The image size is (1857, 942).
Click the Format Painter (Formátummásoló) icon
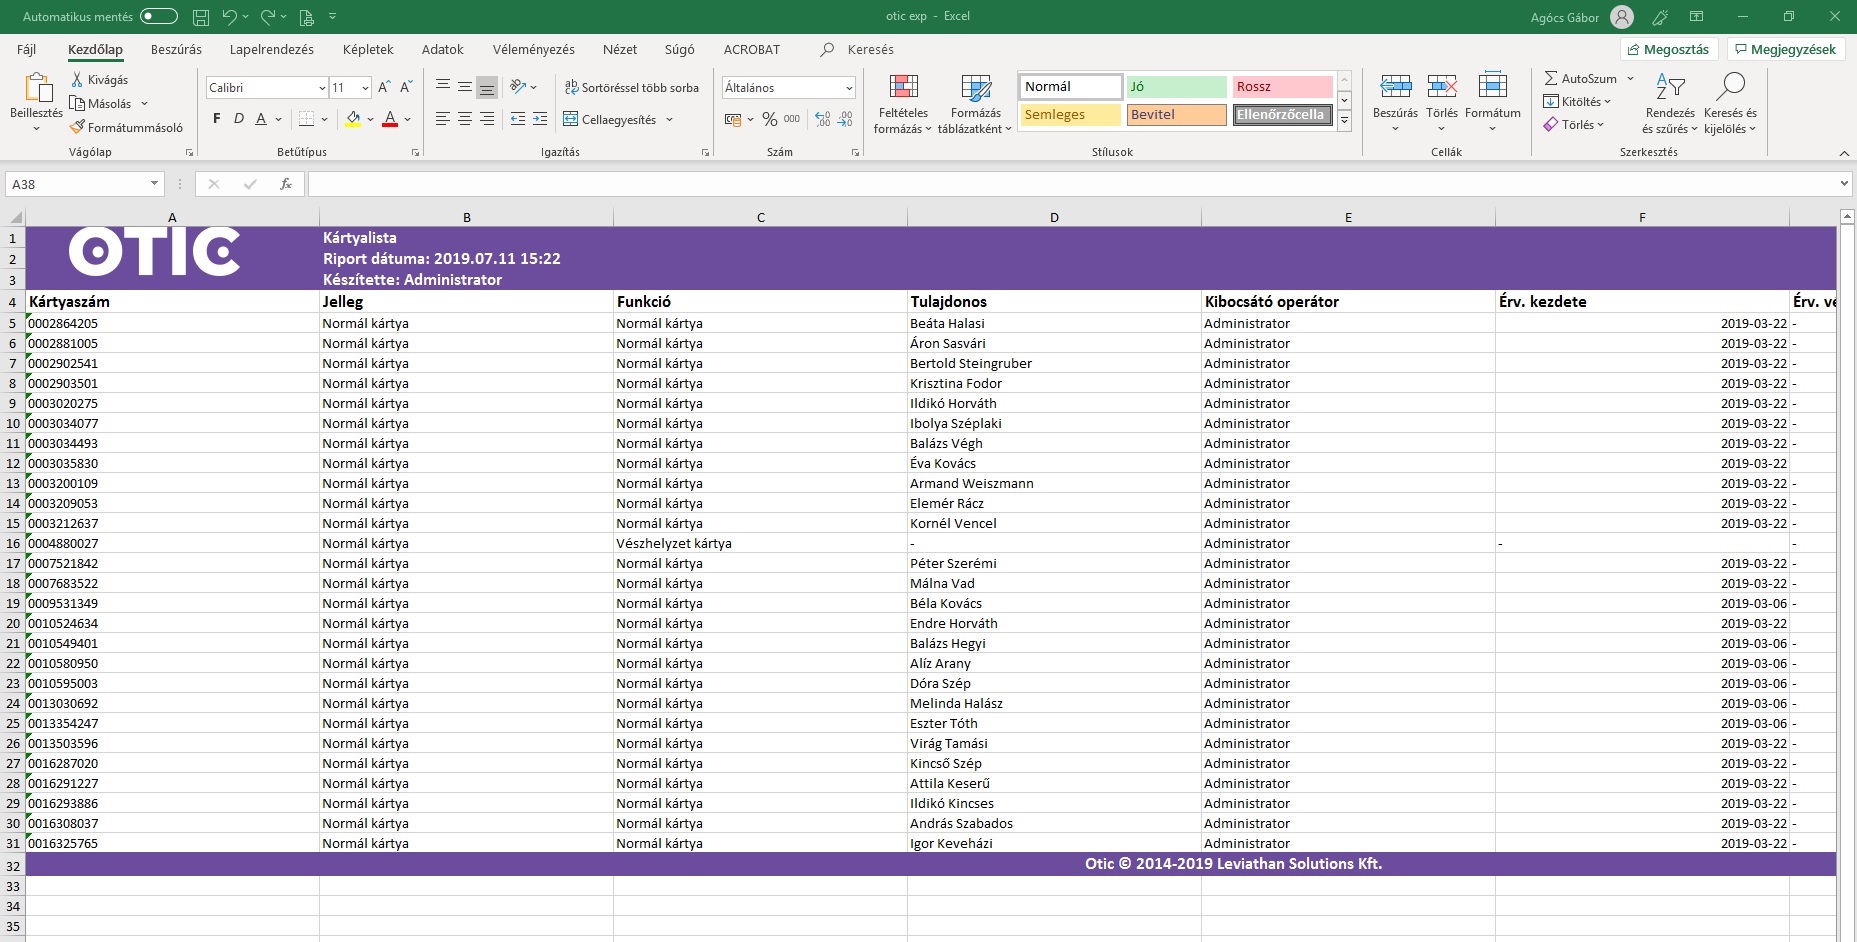click(x=77, y=127)
